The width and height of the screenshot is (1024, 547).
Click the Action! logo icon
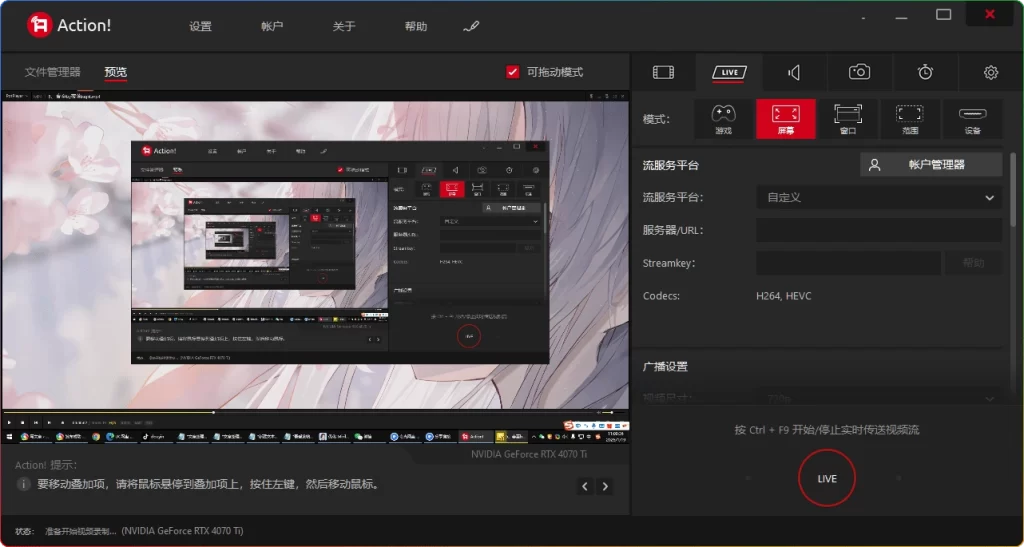(40, 25)
